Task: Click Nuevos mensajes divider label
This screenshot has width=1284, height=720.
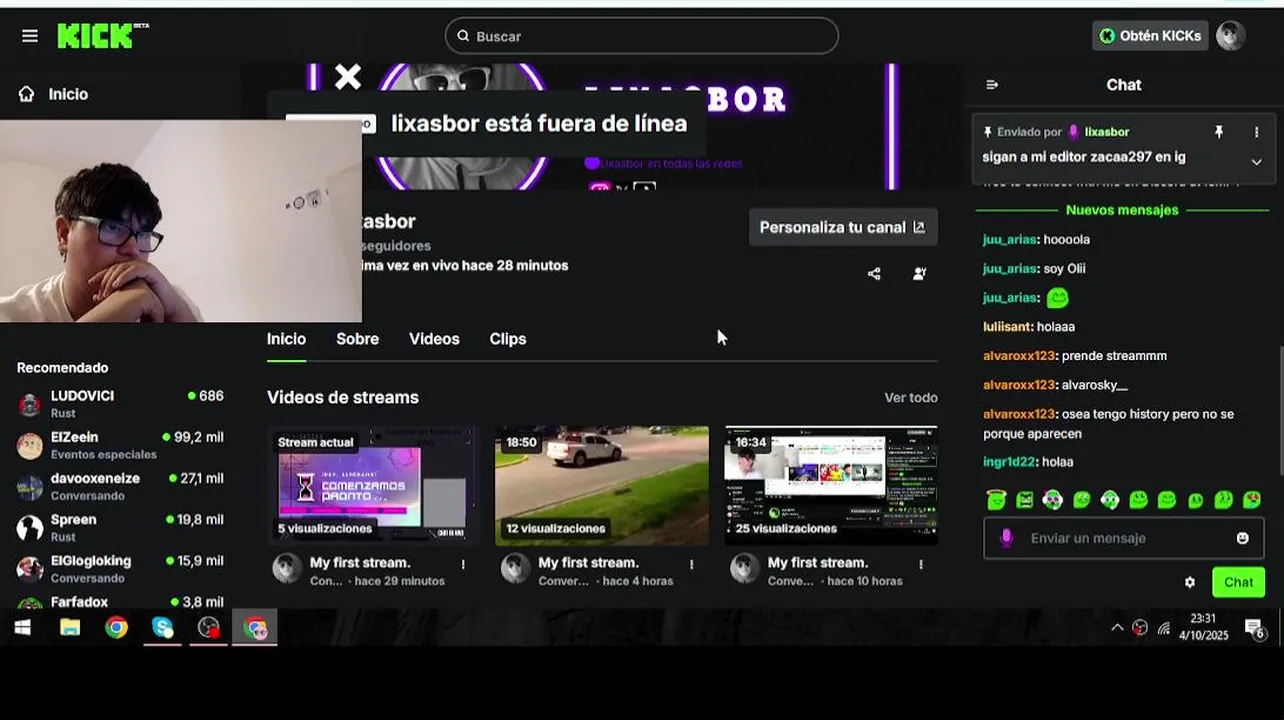Action: [x=1122, y=210]
